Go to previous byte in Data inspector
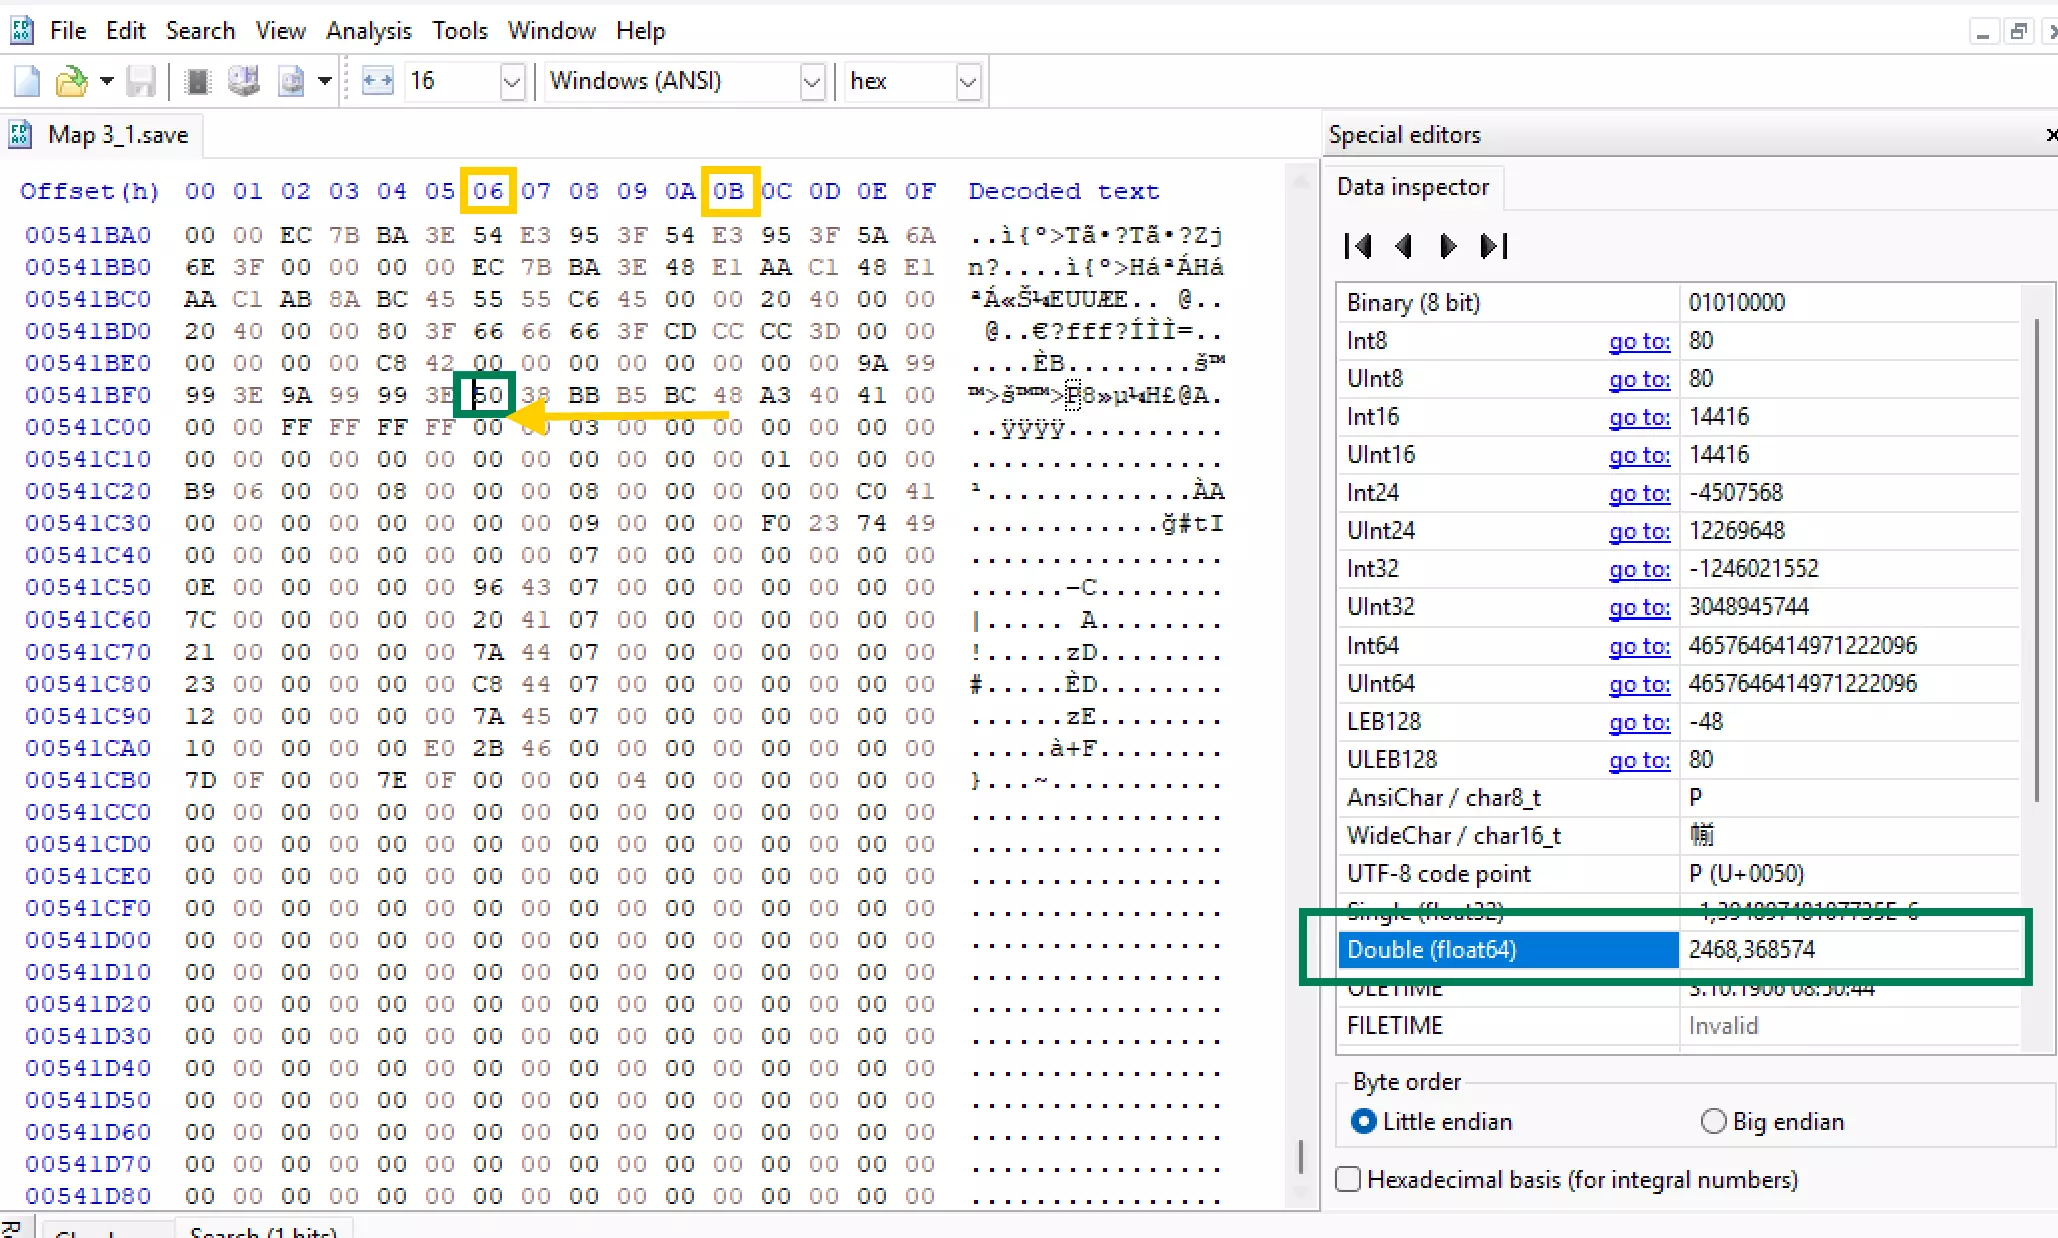 point(1404,246)
